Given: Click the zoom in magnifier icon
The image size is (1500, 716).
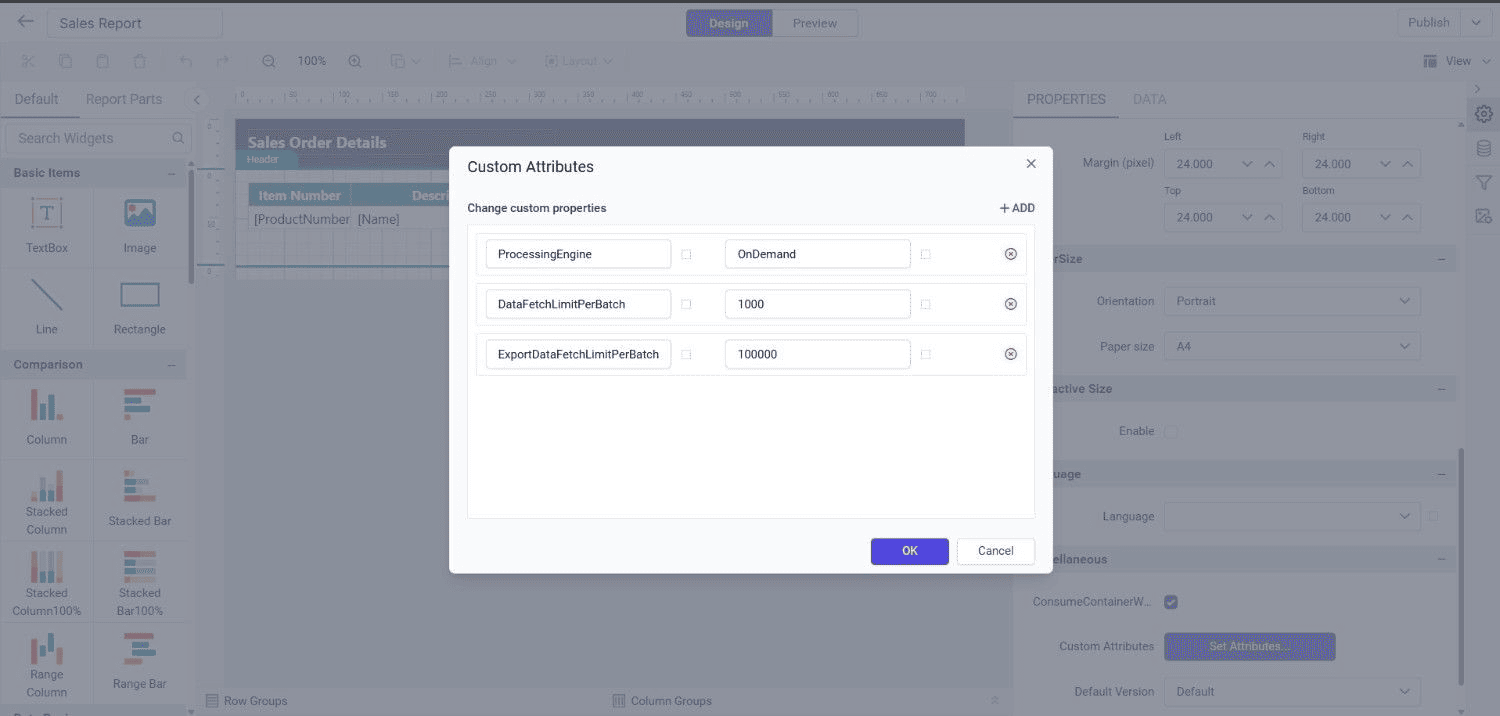Looking at the screenshot, I should pos(354,60).
